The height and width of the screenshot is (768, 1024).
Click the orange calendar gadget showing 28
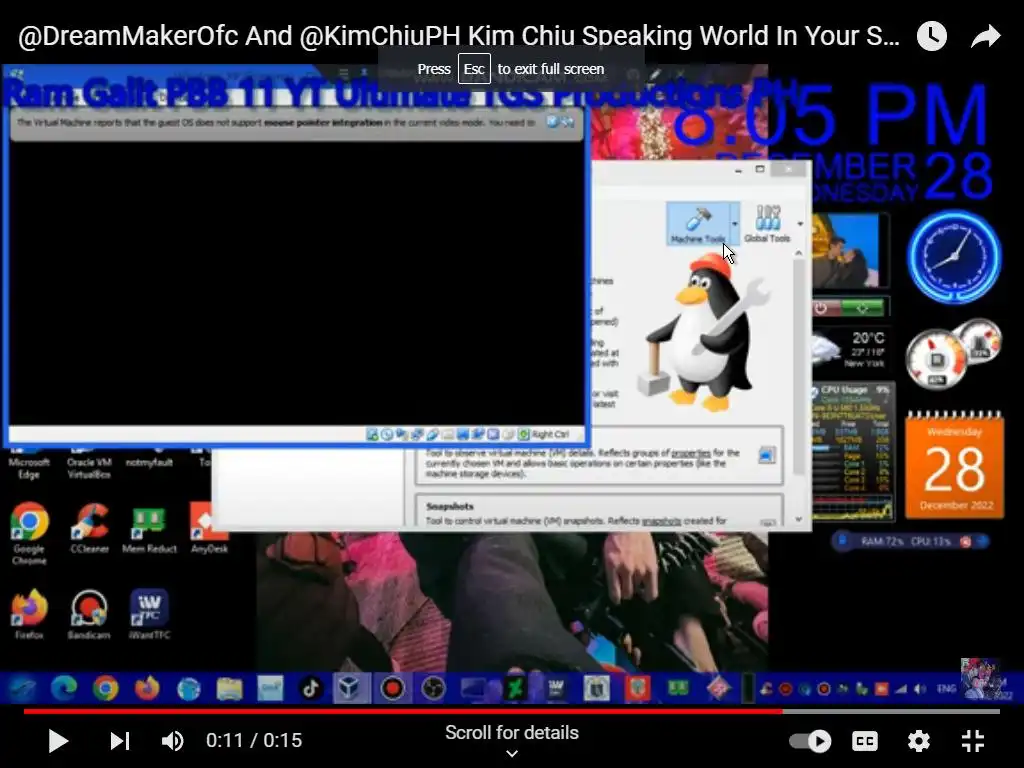point(954,465)
